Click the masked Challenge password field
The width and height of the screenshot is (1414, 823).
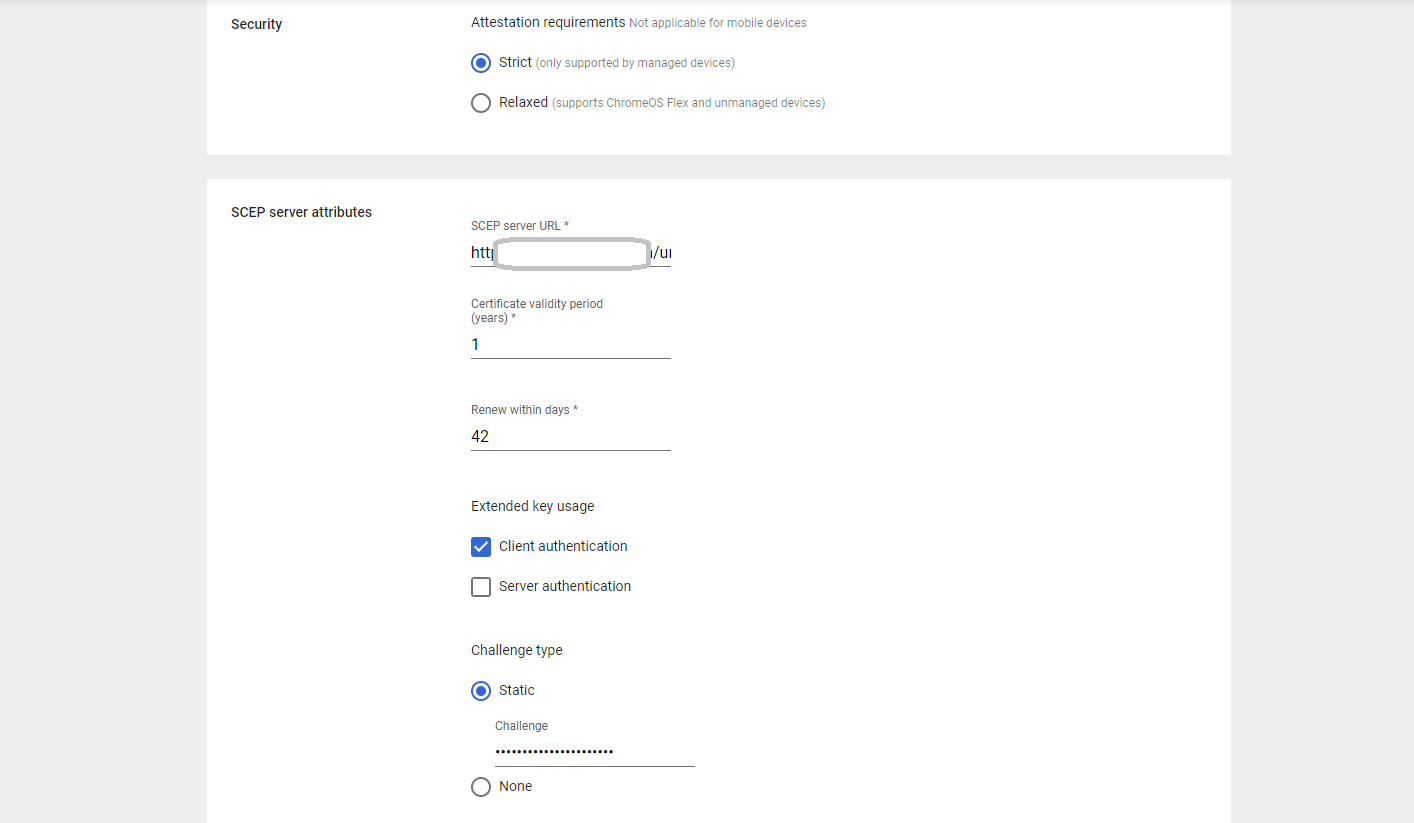[594, 752]
